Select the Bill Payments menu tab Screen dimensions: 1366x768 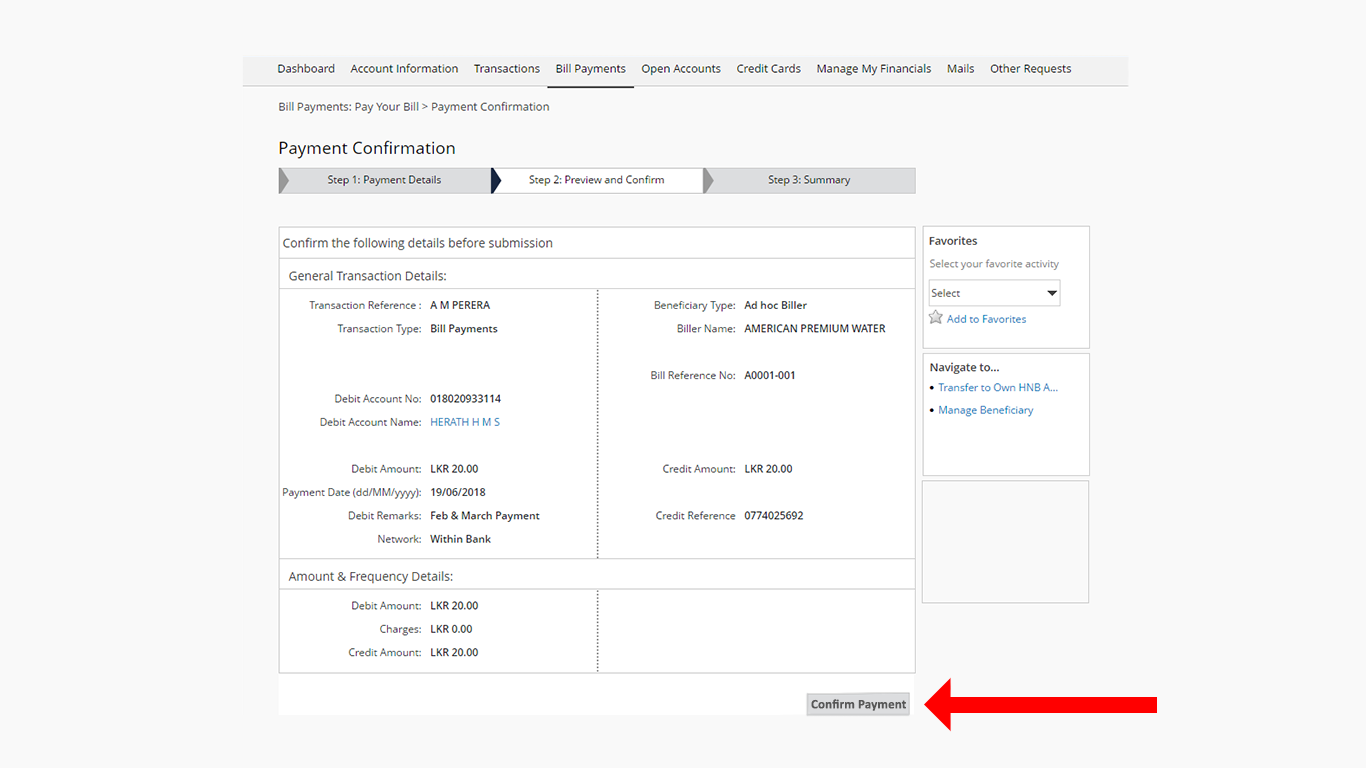coord(590,69)
